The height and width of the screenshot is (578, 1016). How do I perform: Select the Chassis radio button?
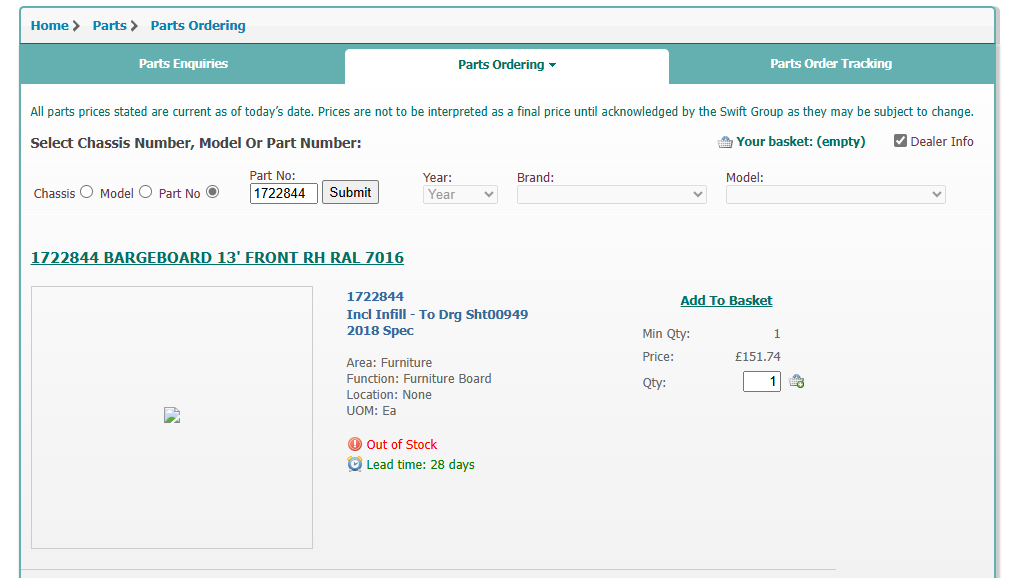point(86,192)
